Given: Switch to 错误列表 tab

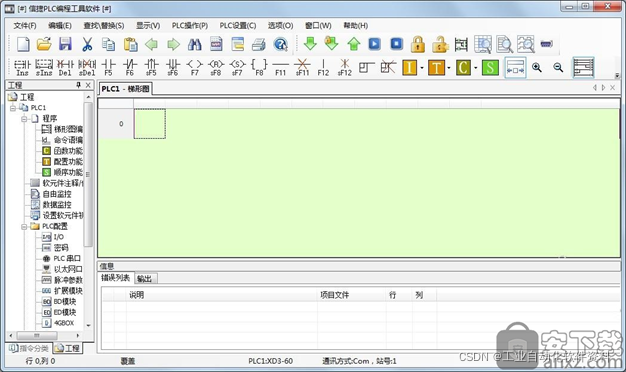Looking at the screenshot, I should point(115,278).
